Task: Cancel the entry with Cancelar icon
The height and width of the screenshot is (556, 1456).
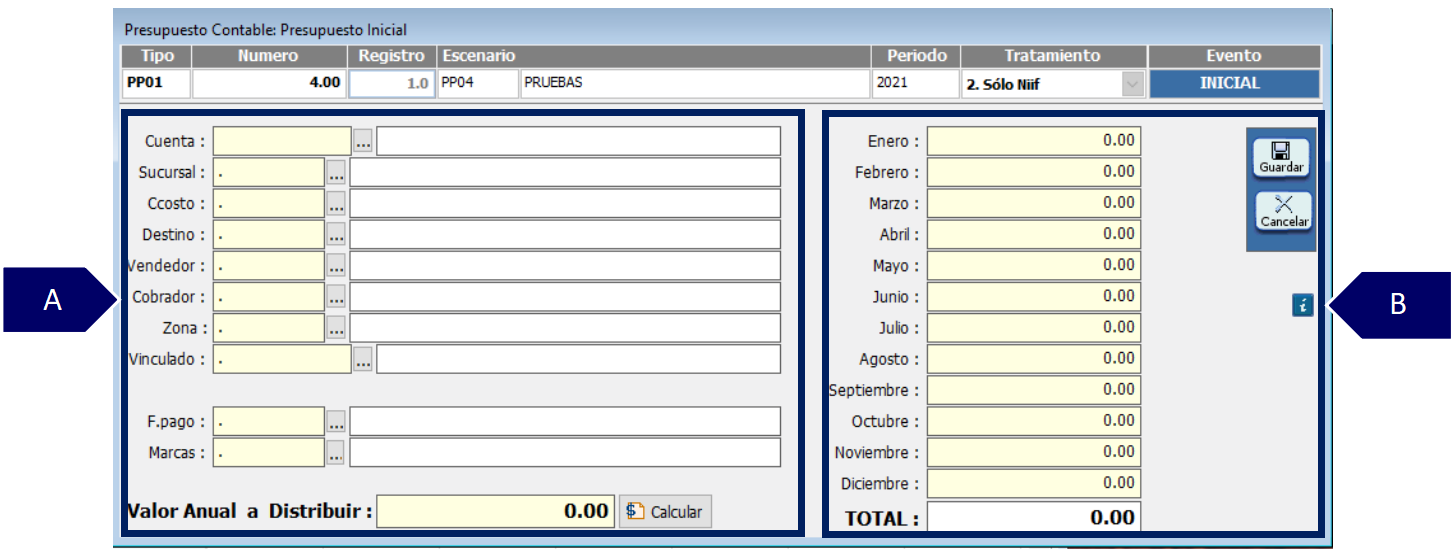Action: [1284, 211]
